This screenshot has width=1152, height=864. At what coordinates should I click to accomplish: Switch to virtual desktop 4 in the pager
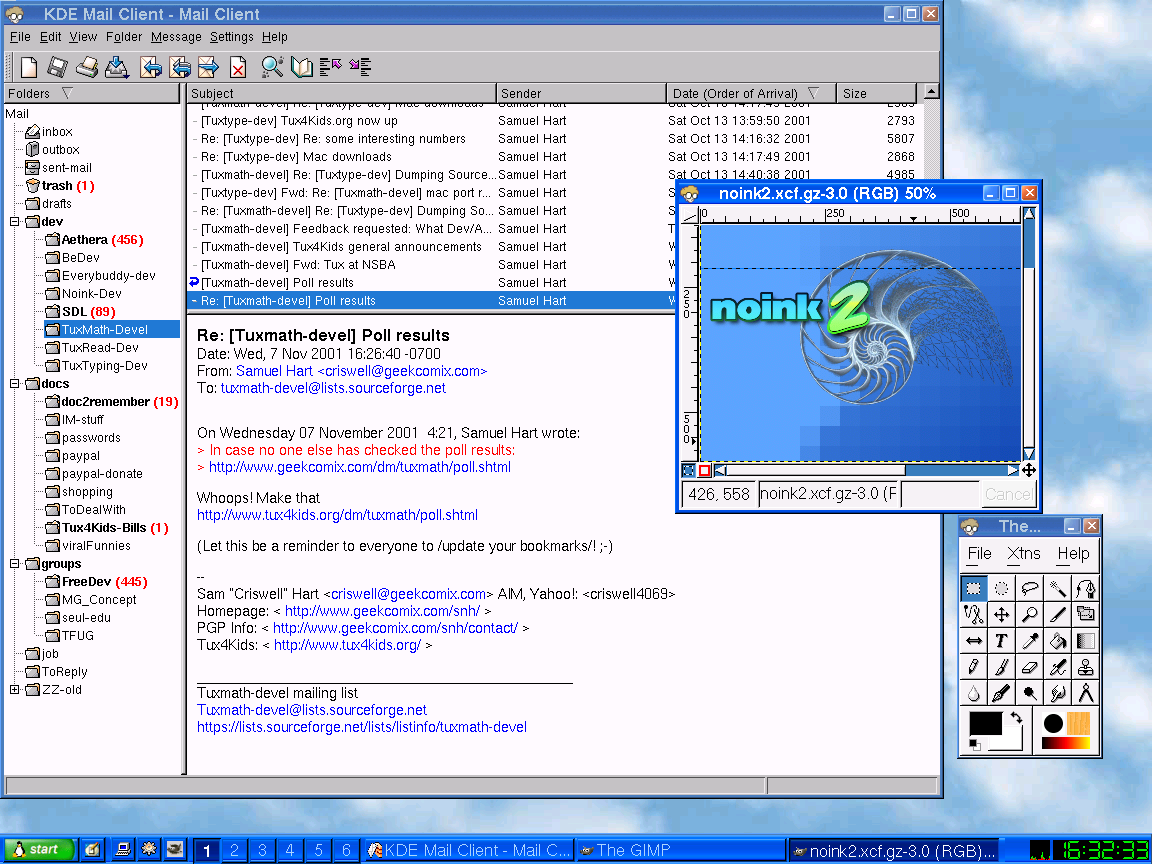(290, 850)
